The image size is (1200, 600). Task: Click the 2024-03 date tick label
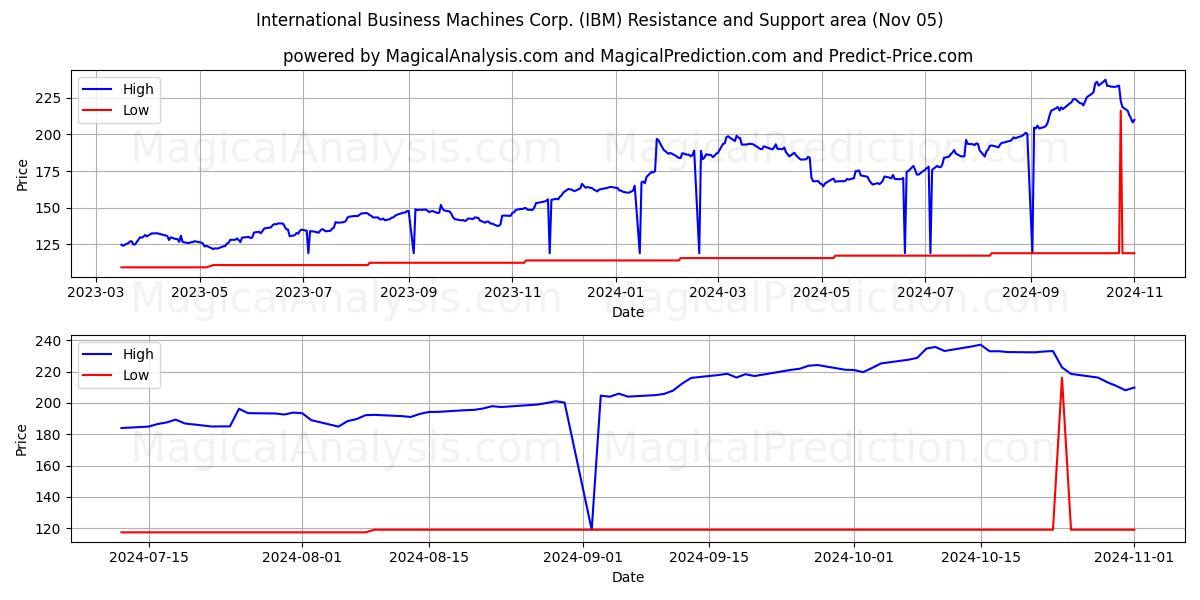coord(719,293)
